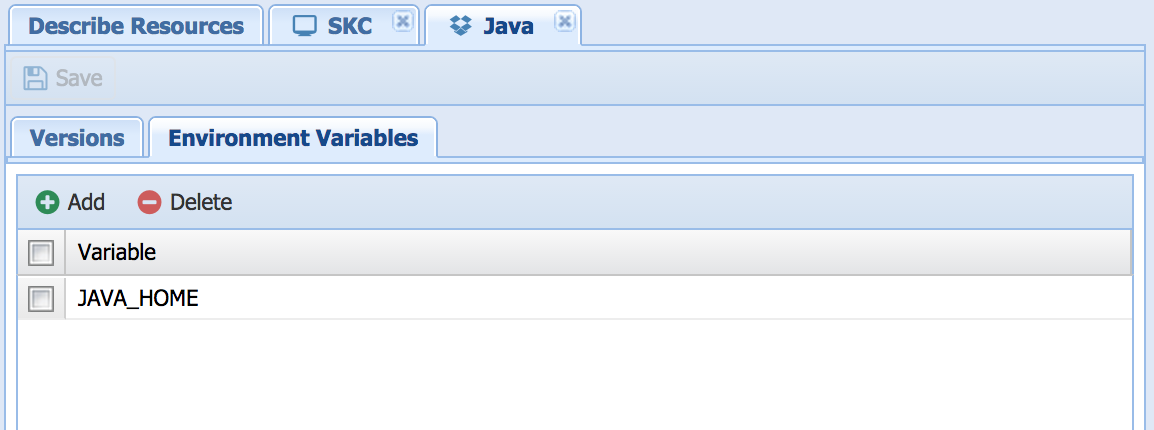Click the monitor icon on the SKC tab

[305, 26]
